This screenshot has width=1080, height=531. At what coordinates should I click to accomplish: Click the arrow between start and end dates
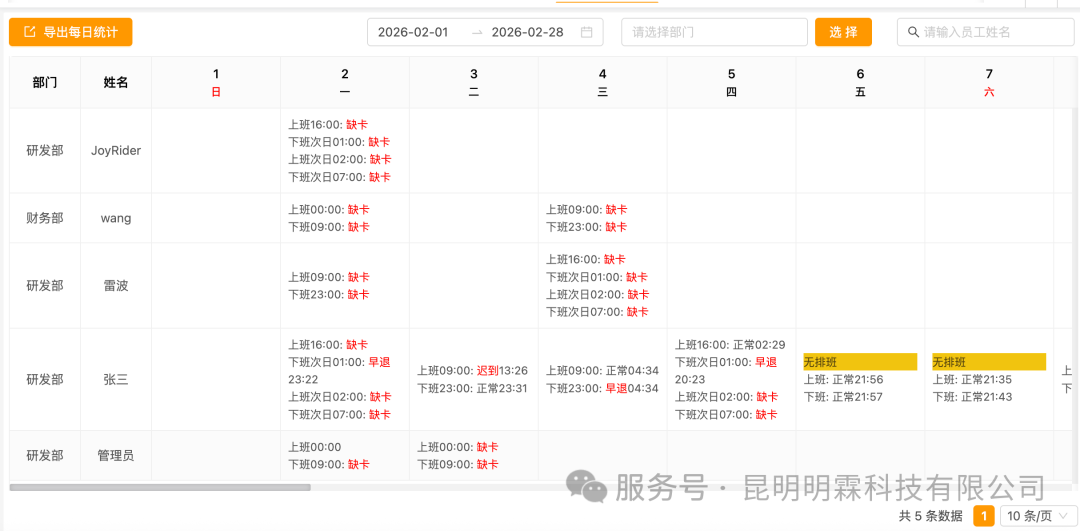pyautogui.click(x=477, y=32)
